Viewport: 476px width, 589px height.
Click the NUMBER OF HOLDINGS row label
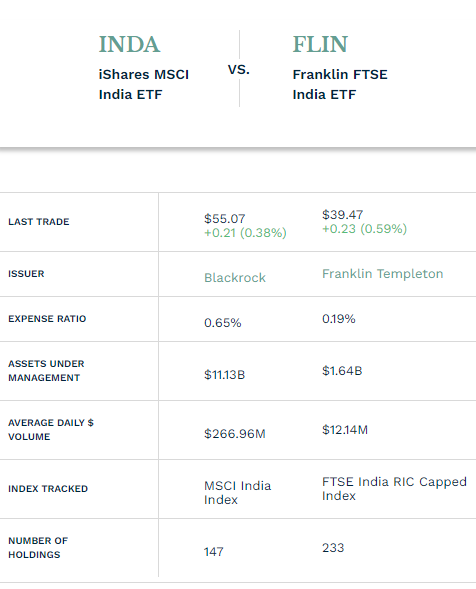click(38, 548)
